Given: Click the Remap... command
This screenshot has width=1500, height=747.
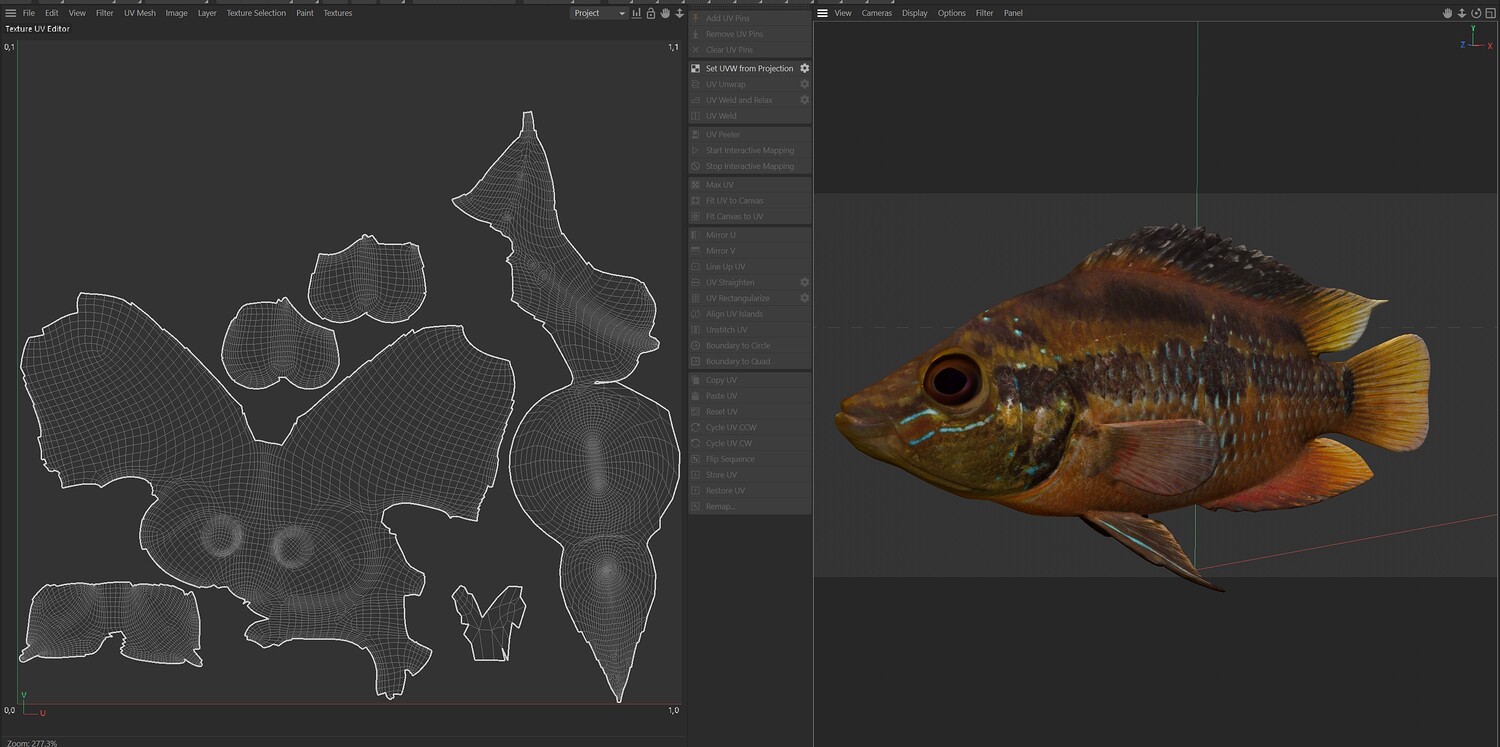Looking at the screenshot, I should (x=750, y=506).
